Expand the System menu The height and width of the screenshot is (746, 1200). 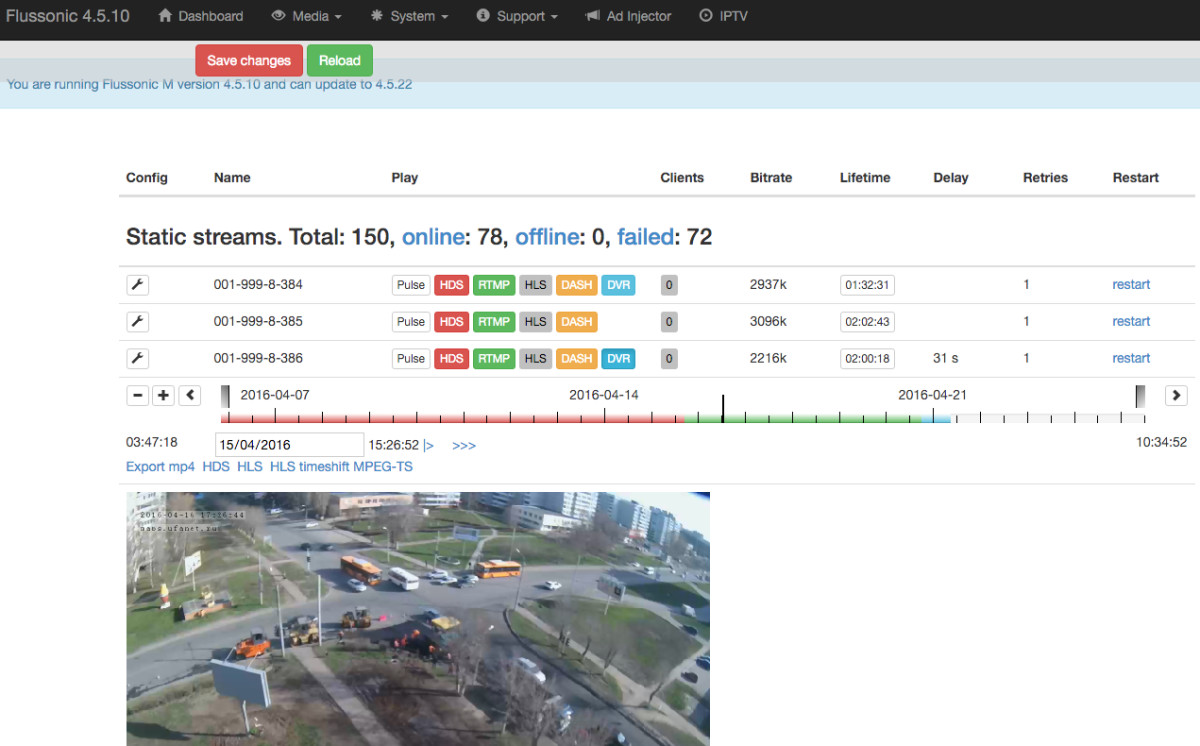tap(409, 16)
